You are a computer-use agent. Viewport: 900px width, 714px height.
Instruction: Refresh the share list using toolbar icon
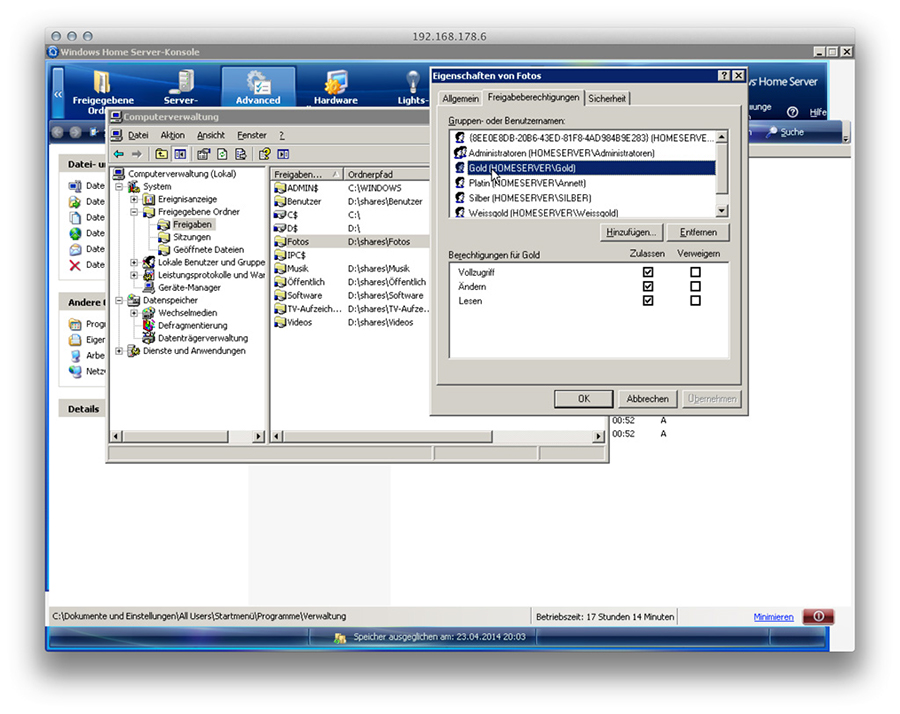[222, 154]
